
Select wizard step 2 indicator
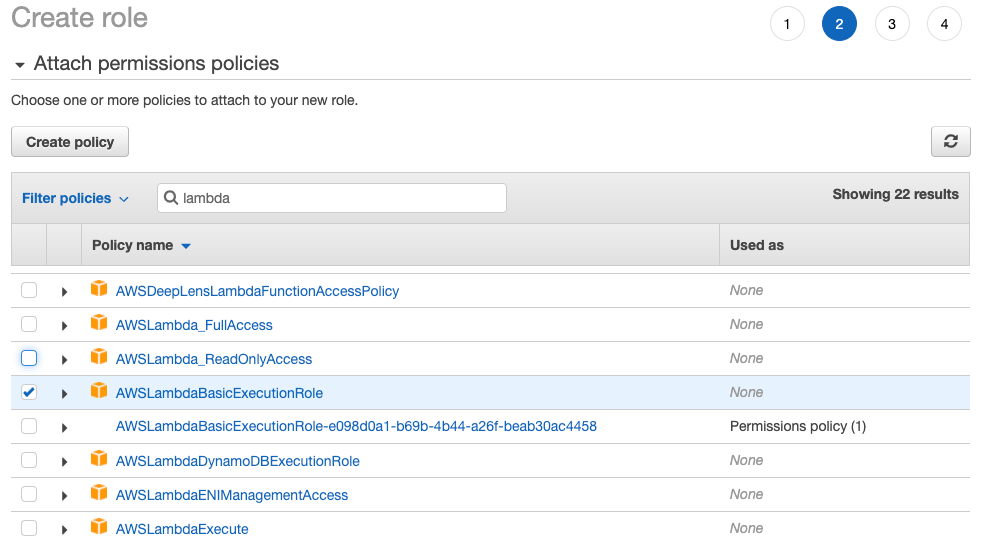[839, 24]
